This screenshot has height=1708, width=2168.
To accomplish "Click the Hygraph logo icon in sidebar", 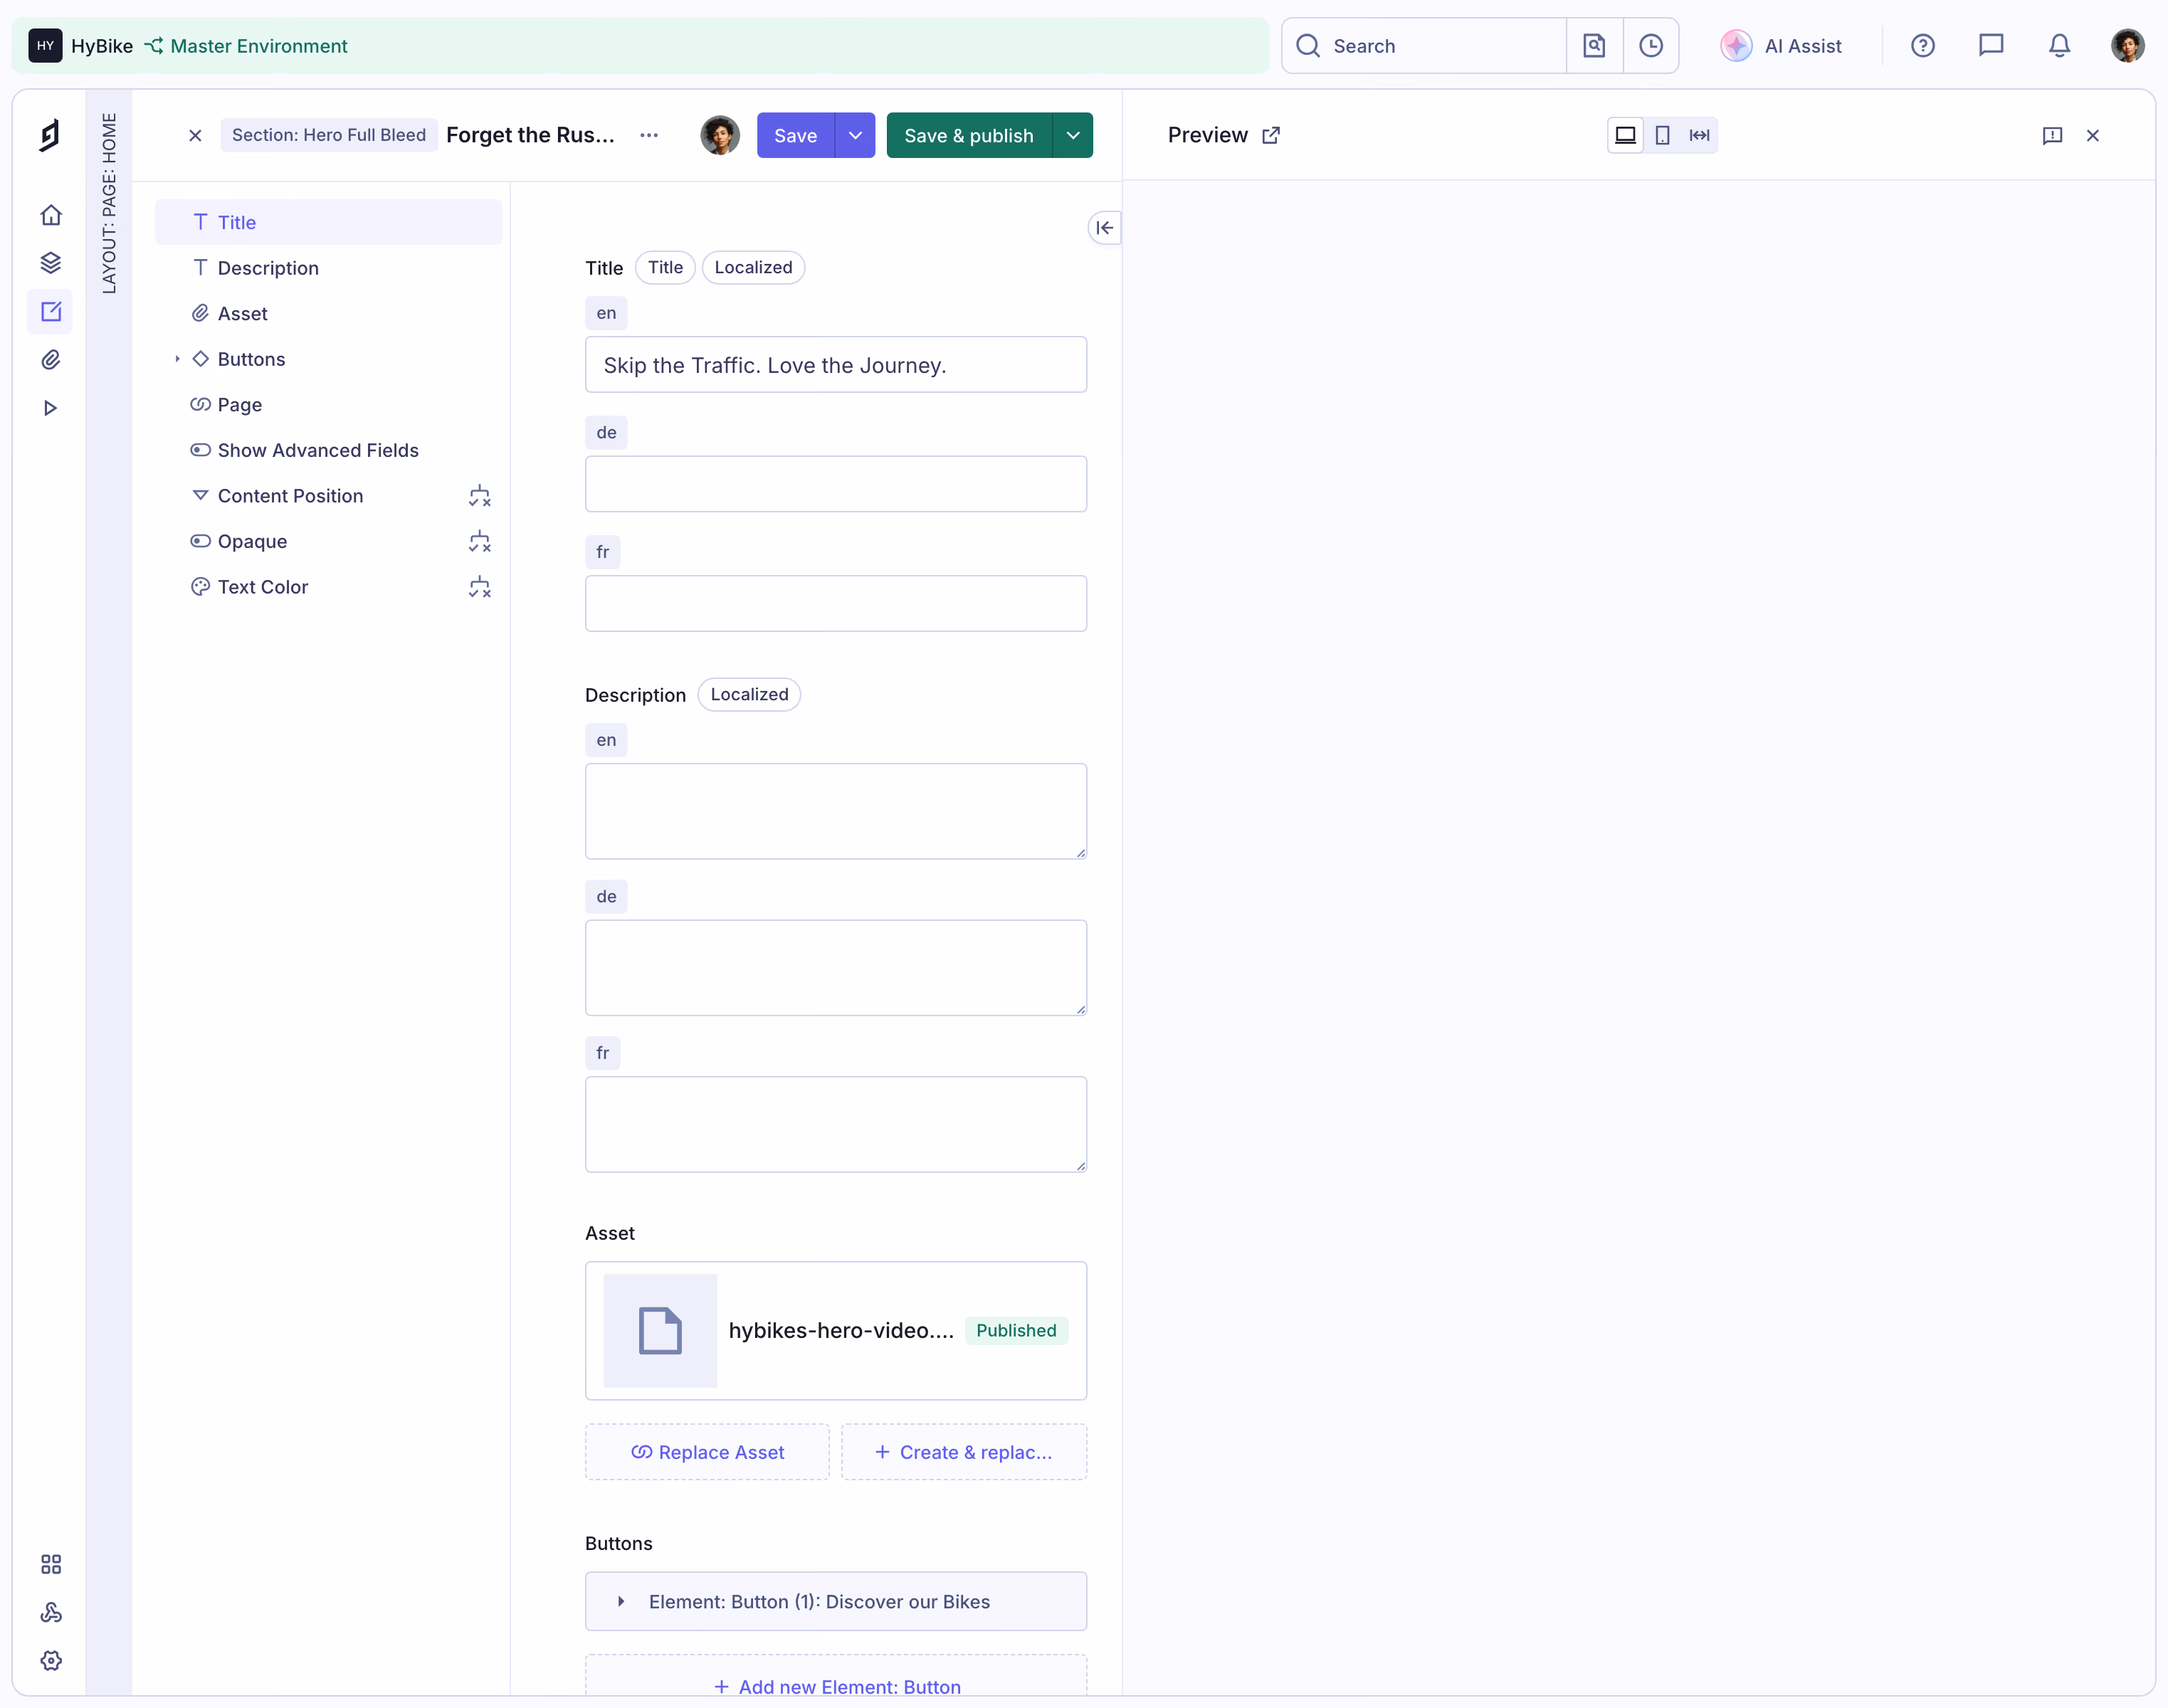I will 50,135.
